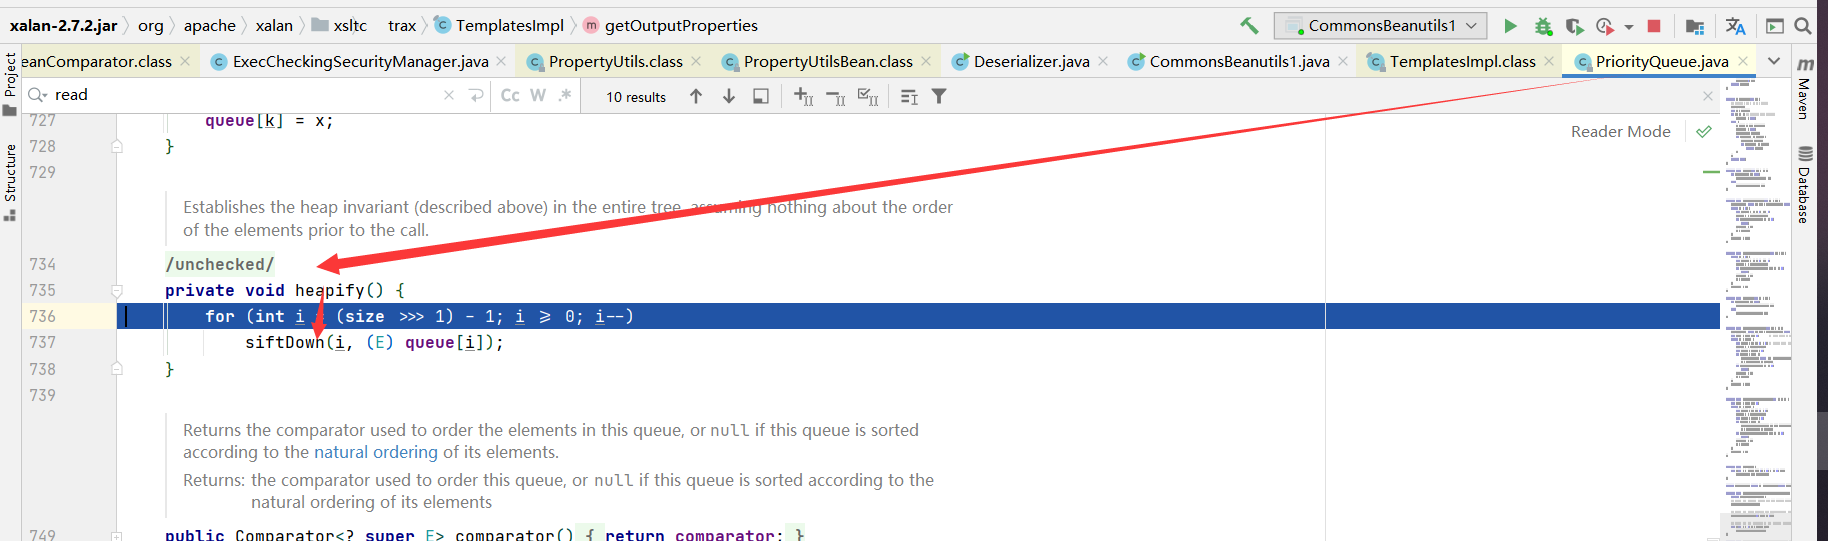
Task: Click line number 736 in gutter
Action: pos(43,317)
